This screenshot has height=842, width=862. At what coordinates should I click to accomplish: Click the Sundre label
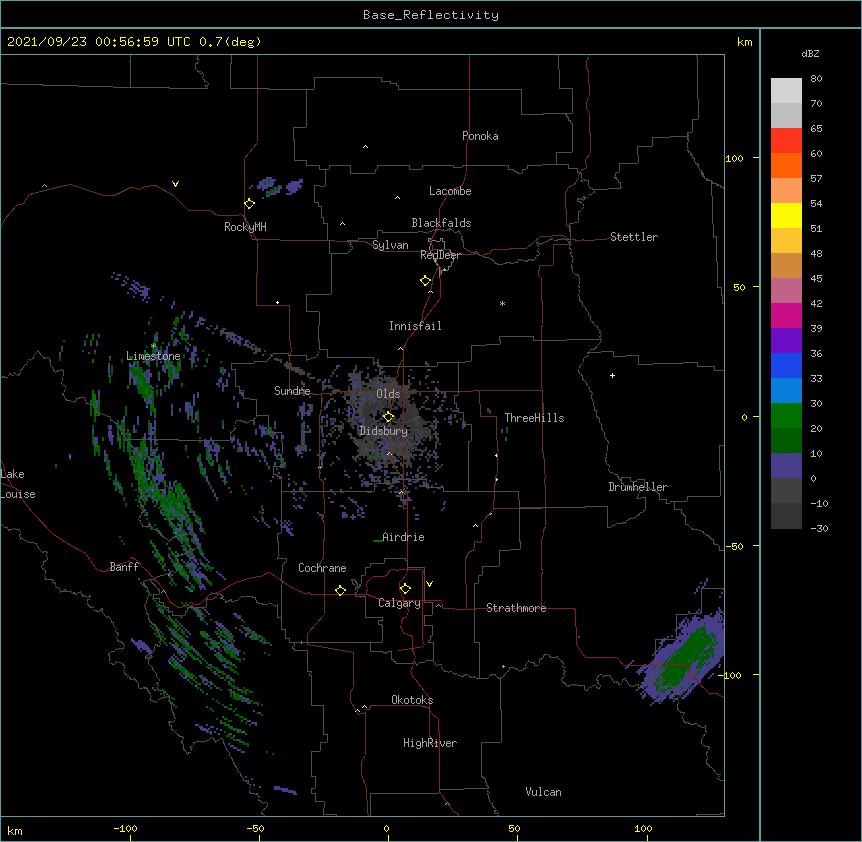pos(292,391)
